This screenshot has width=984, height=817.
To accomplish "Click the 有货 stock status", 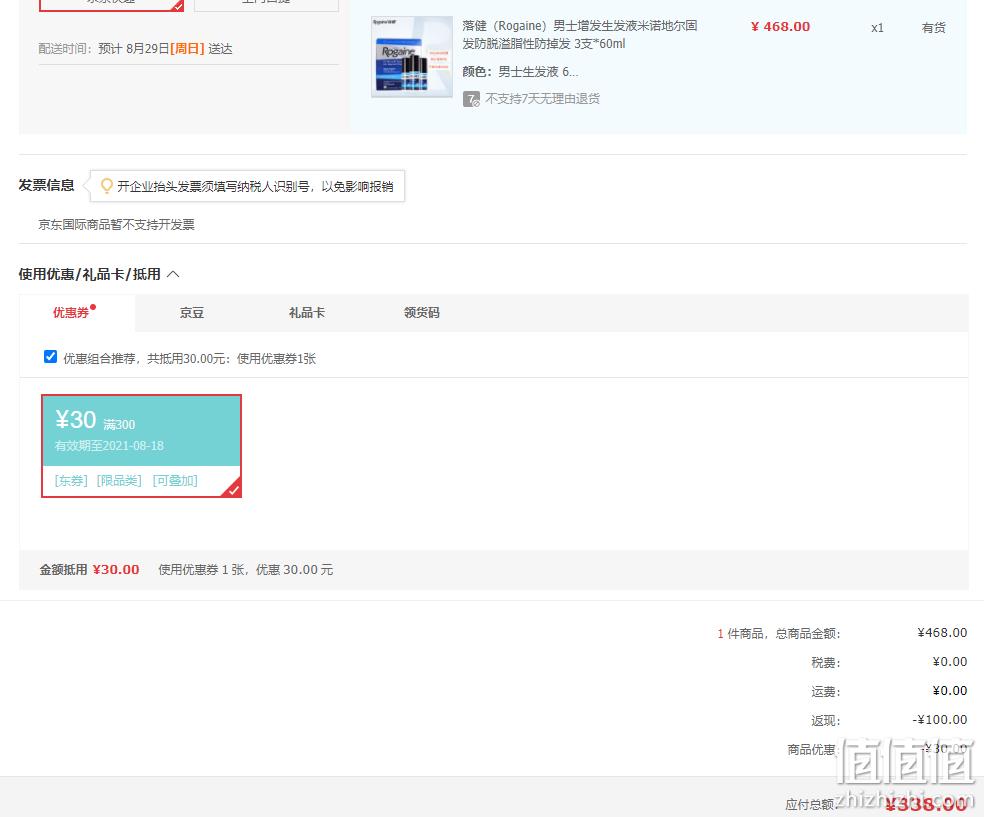I will coord(933,28).
